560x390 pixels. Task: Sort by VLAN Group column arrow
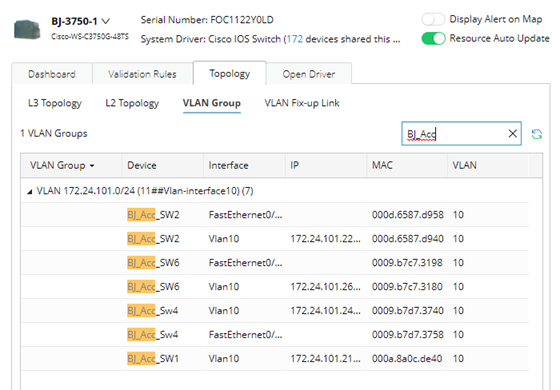[92, 166]
